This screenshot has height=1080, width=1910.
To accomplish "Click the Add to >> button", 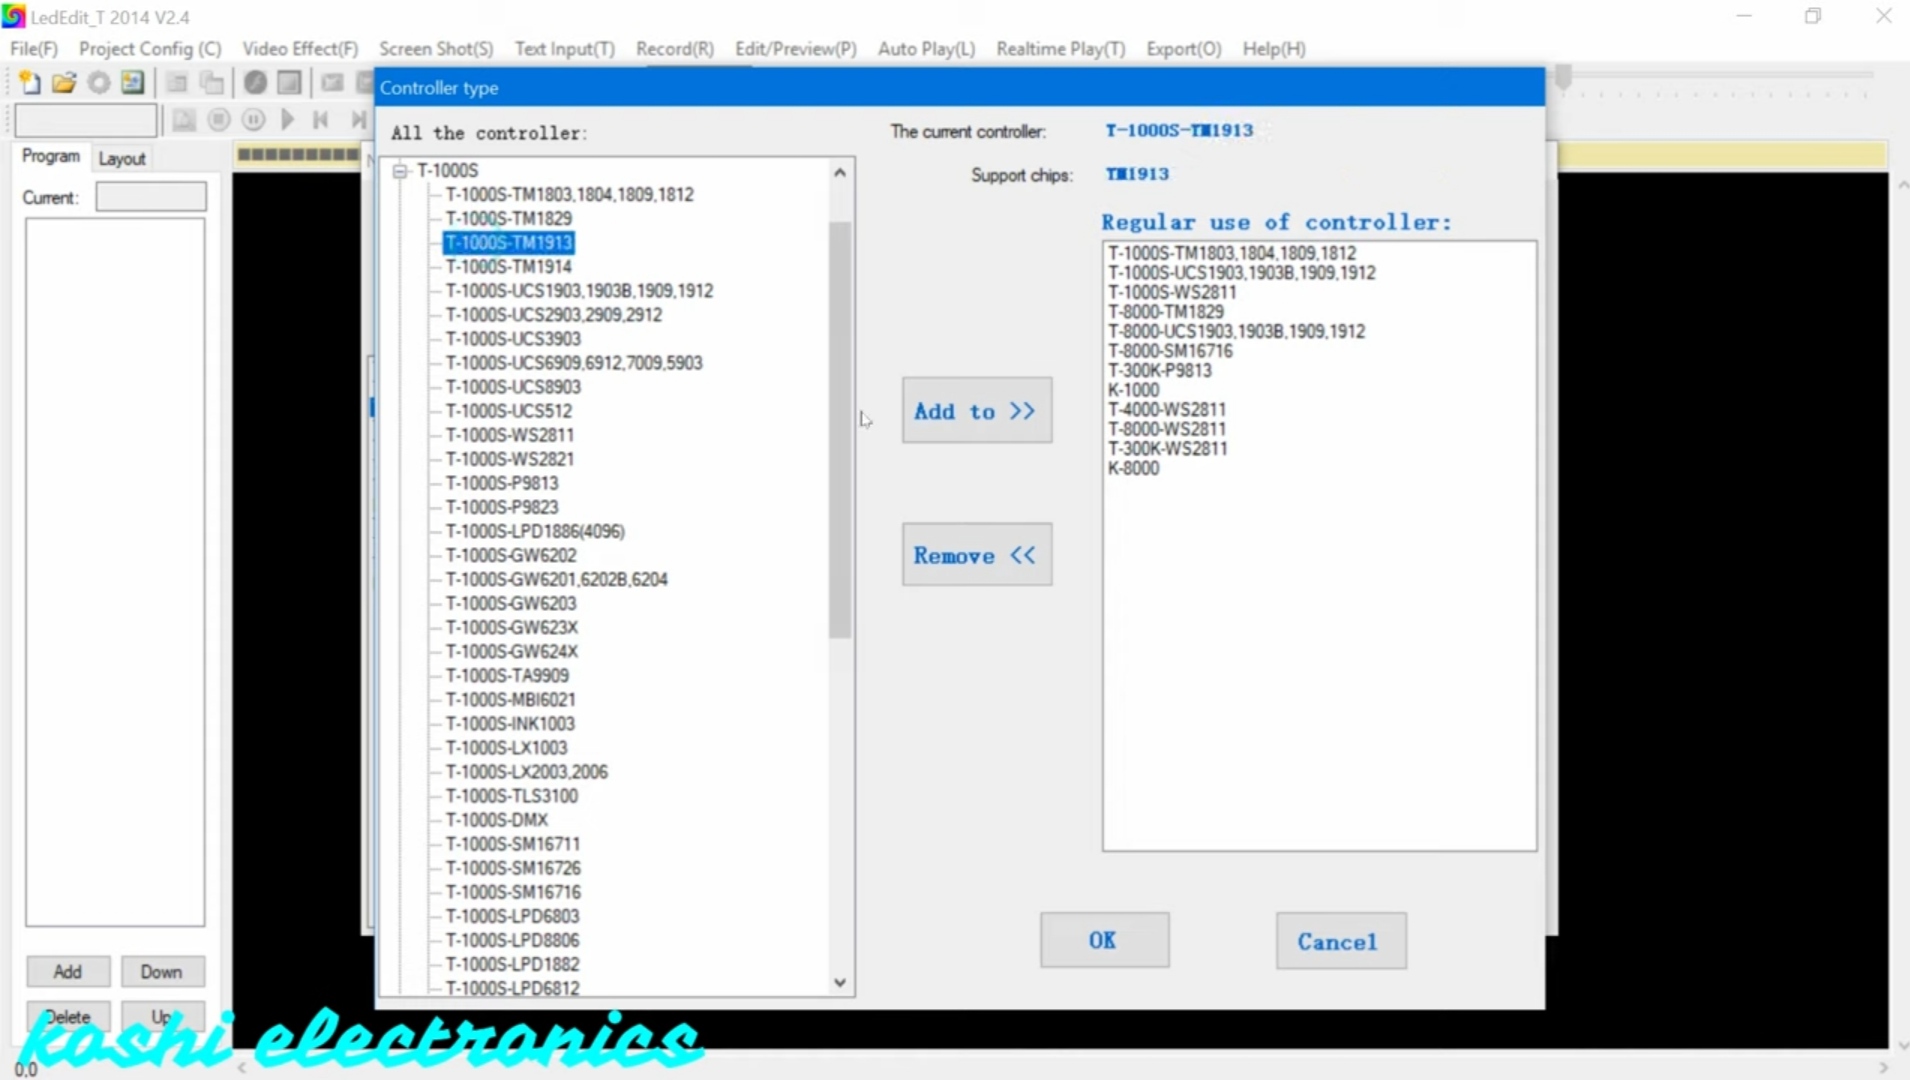I will coord(977,410).
